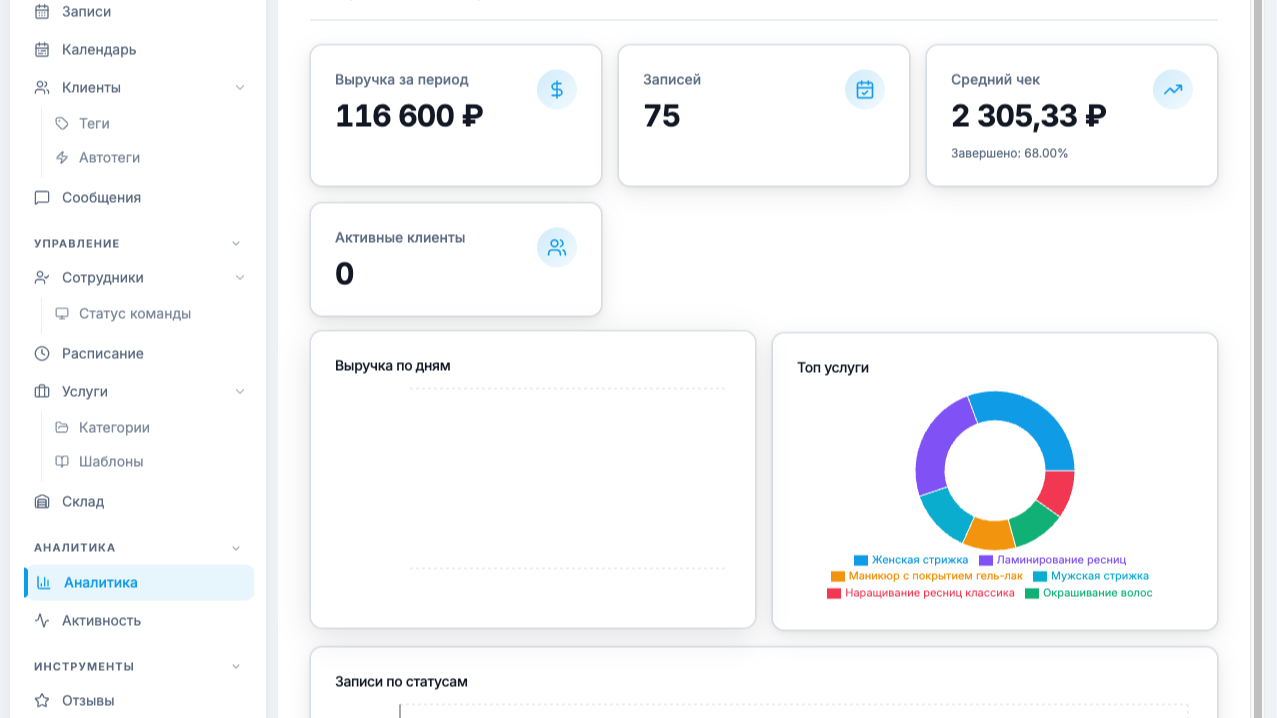Select the dollar icon on revenue card
The width and height of the screenshot is (1277, 718).
click(556, 89)
